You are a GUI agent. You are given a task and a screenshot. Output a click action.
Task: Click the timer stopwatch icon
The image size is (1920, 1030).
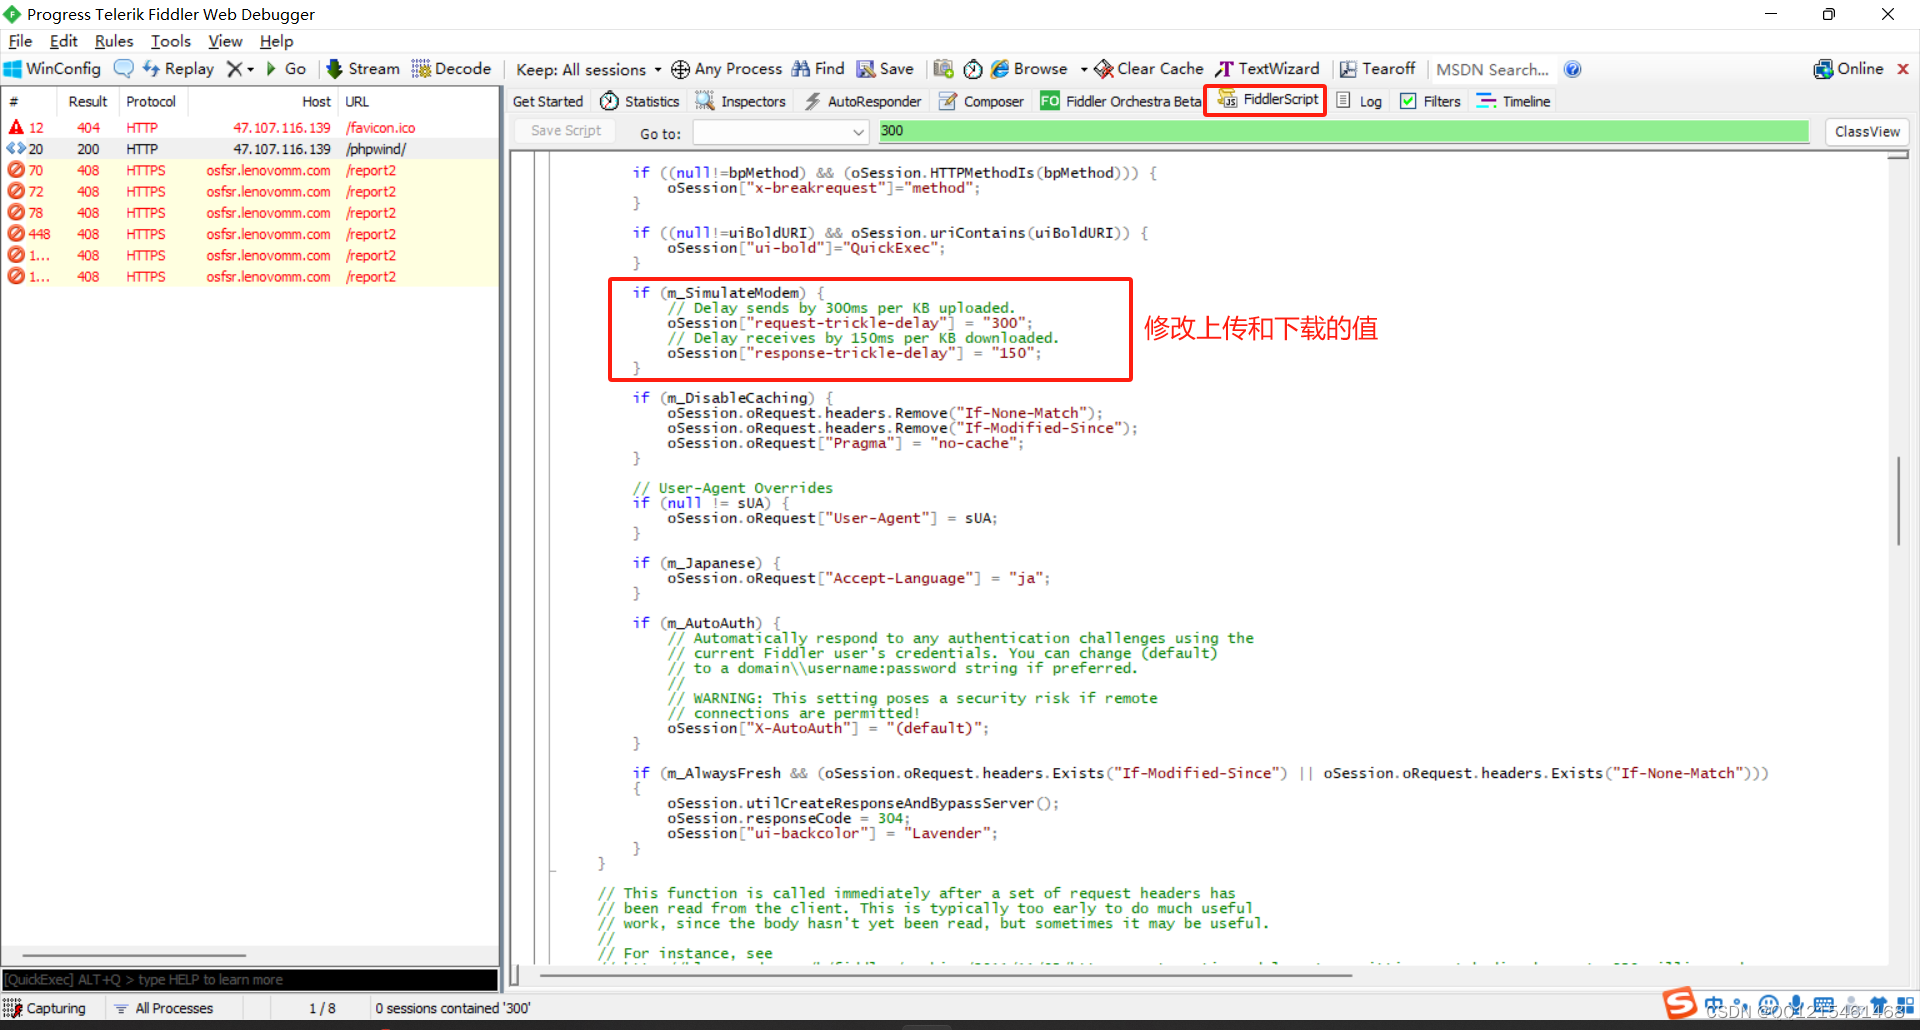pyautogui.click(x=973, y=69)
